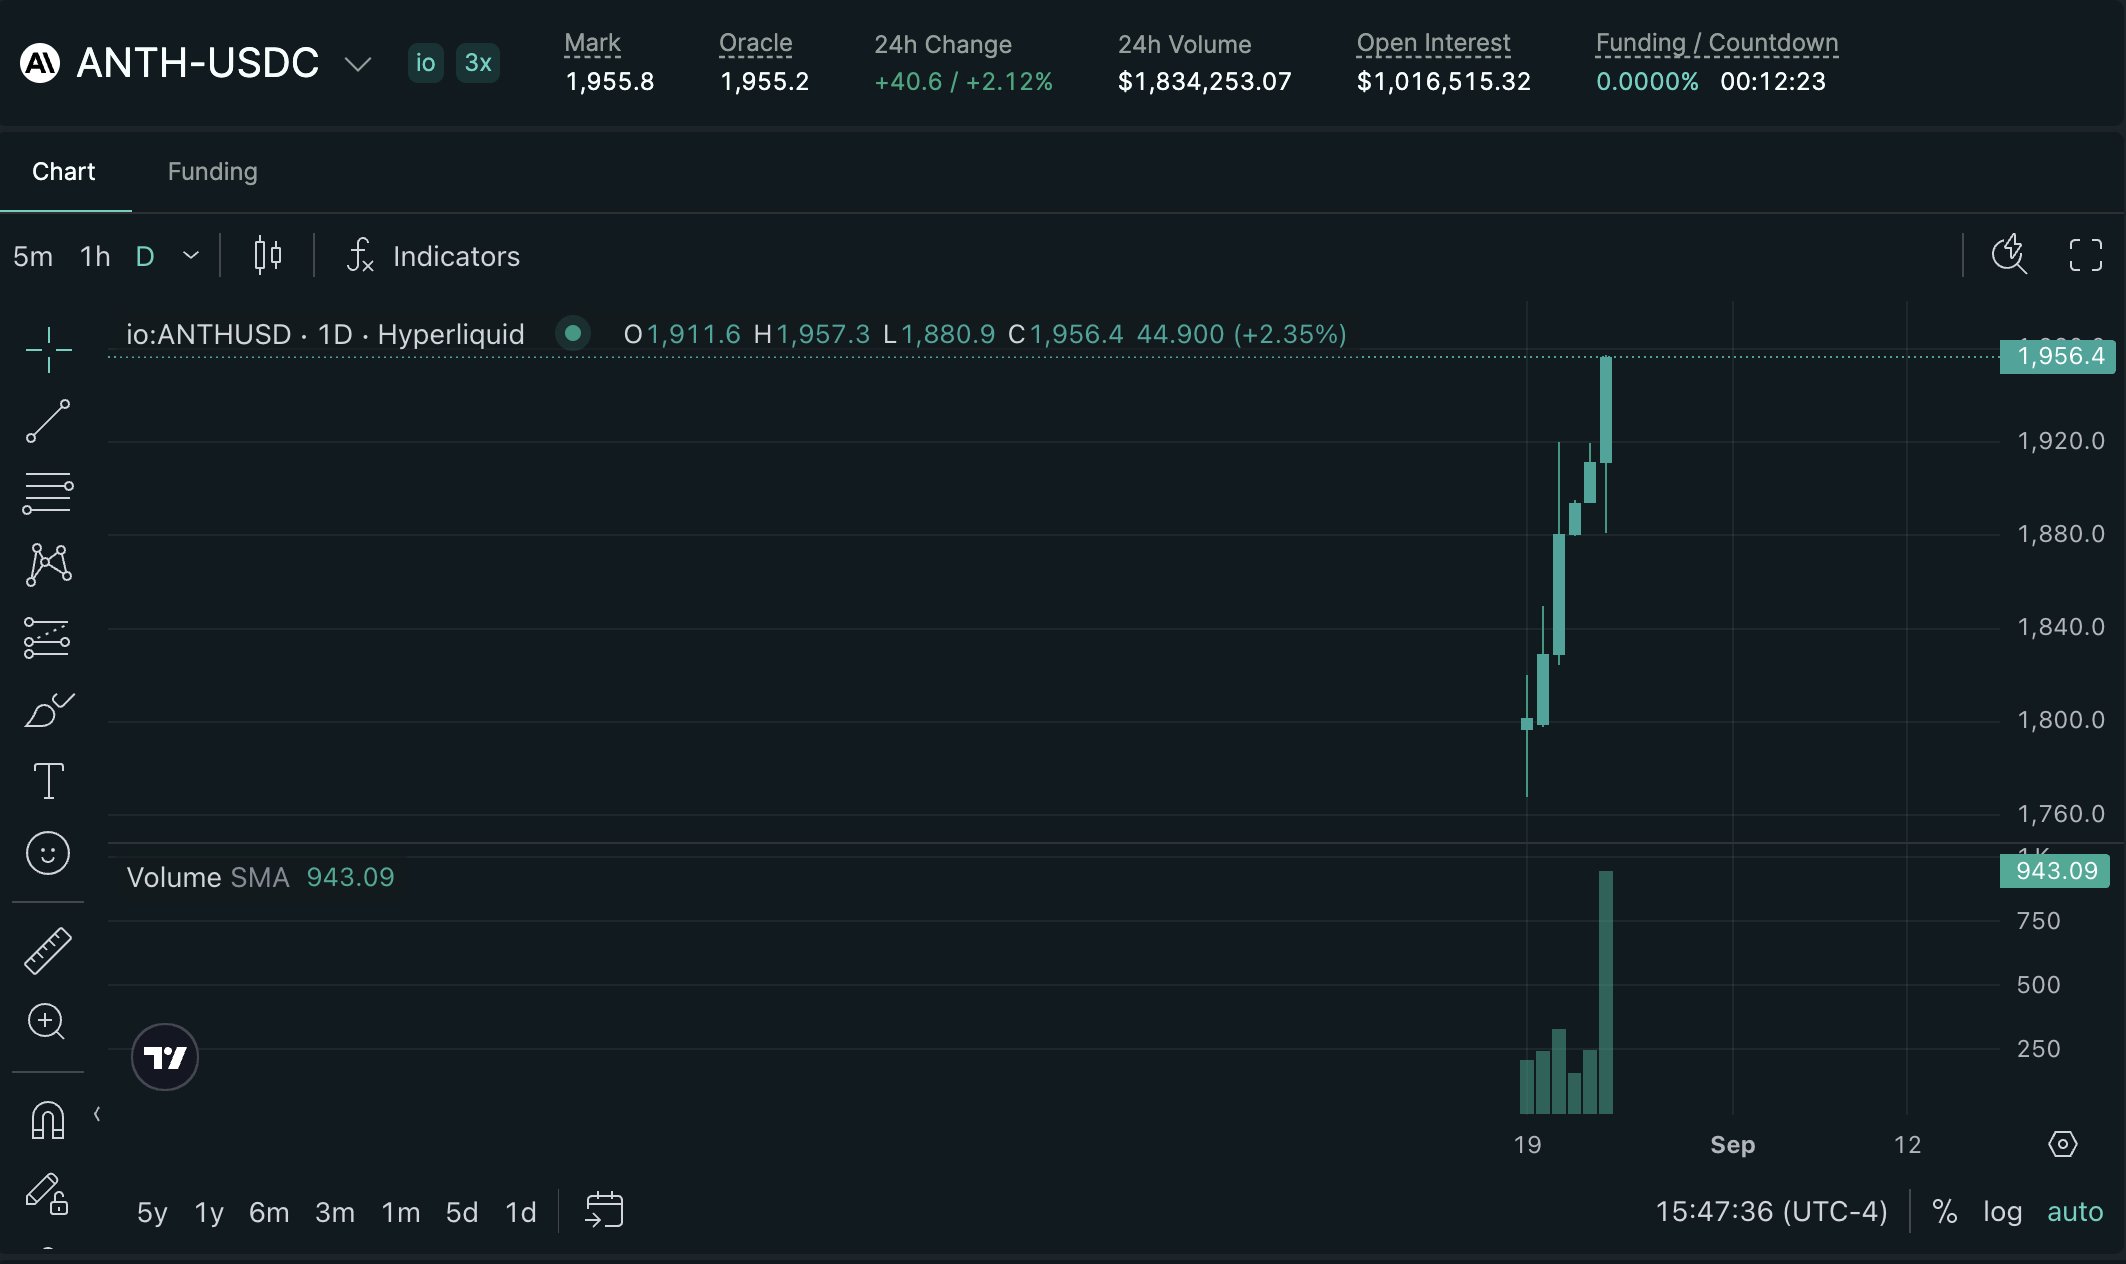The width and height of the screenshot is (2126, 1264).
Task: Set chart range to 3m
Action: click(x=335, y=1212)
